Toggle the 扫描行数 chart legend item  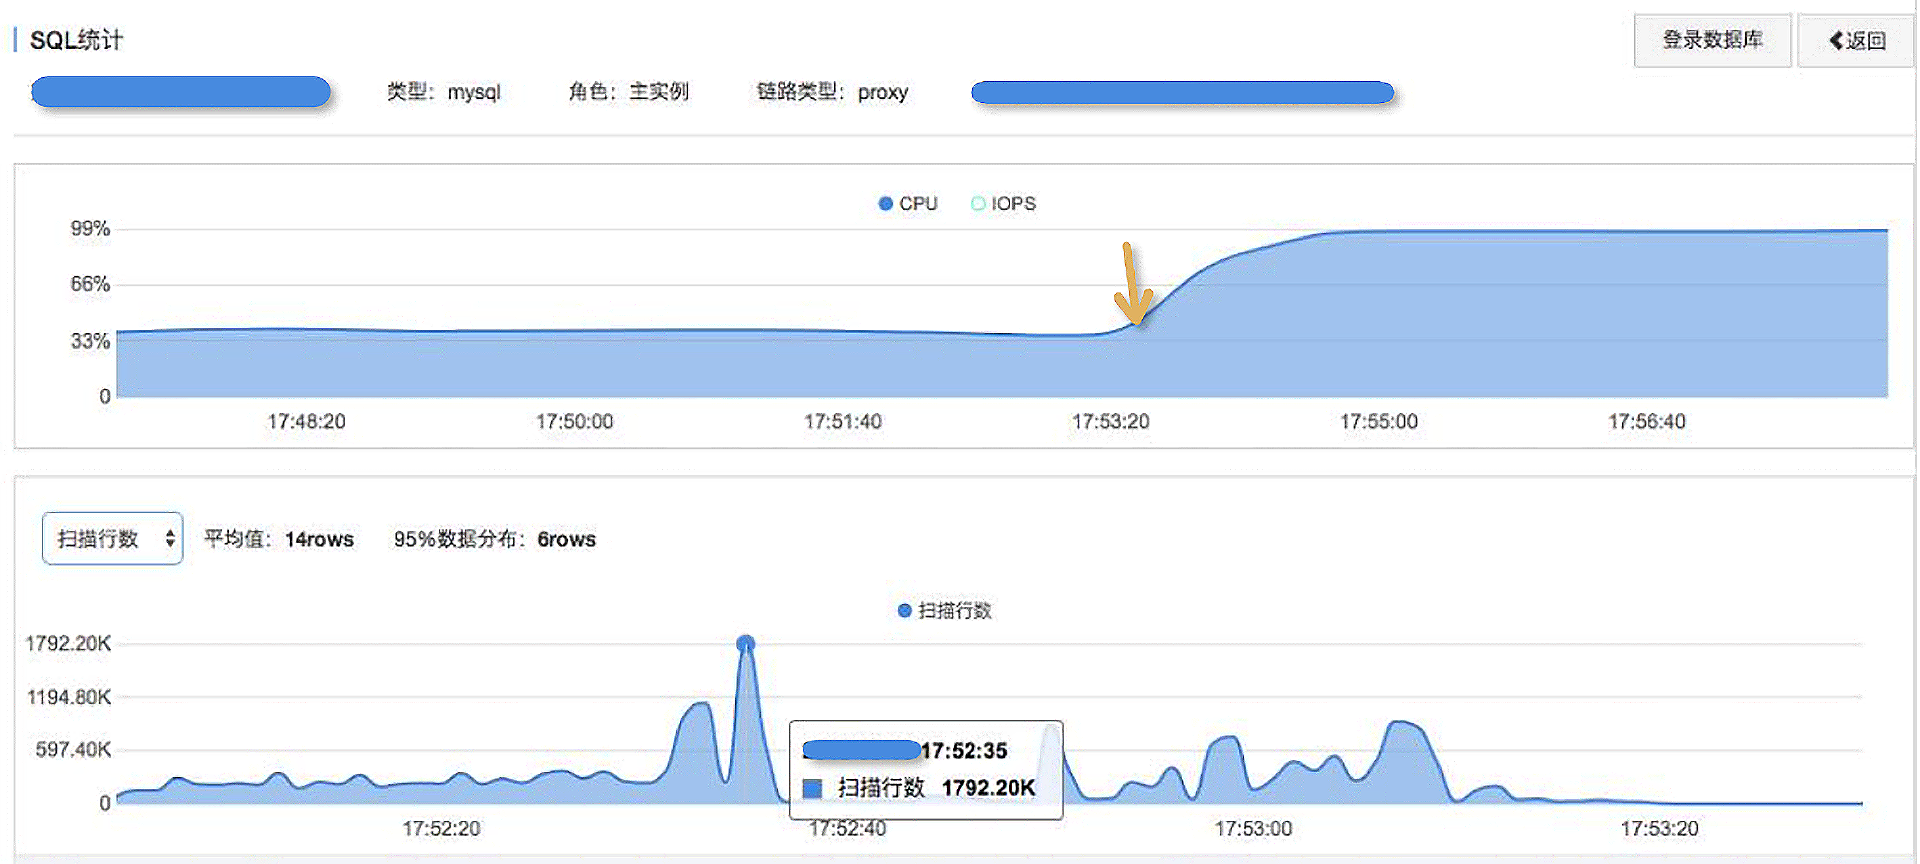[x=944, y=611]
